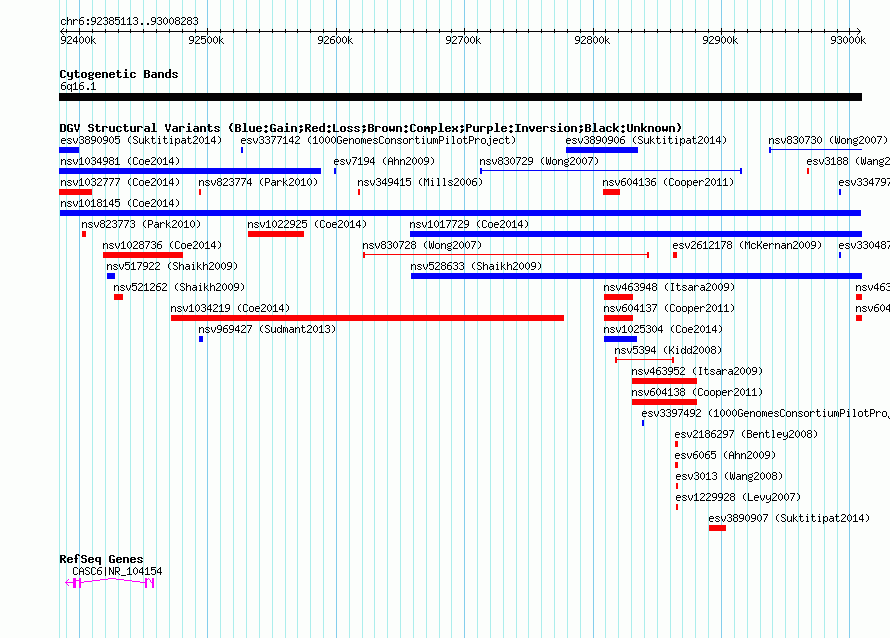
Task: Open esv6065 (Ahn2009) variant label
Action: coord(725,455)
